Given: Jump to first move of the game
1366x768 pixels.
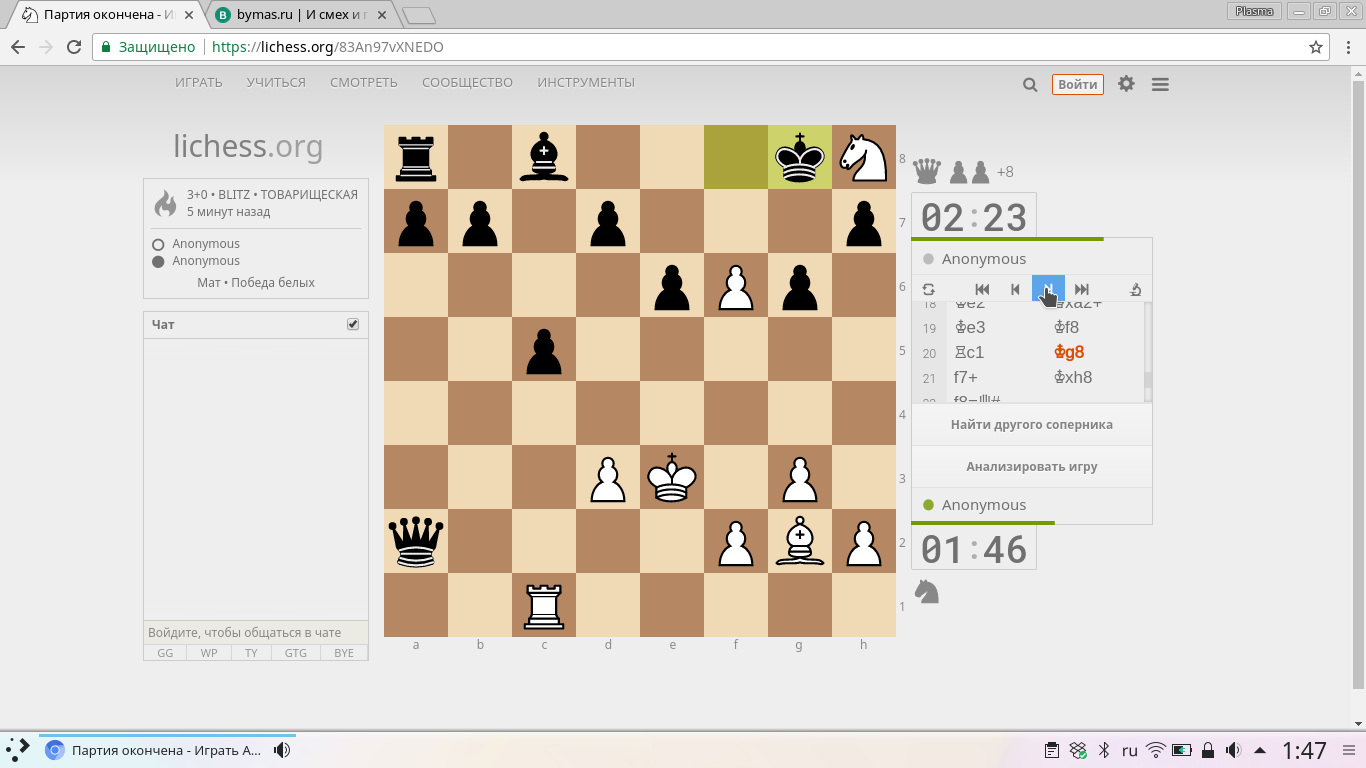Looking at the screenshot, I should click(982, 289).
